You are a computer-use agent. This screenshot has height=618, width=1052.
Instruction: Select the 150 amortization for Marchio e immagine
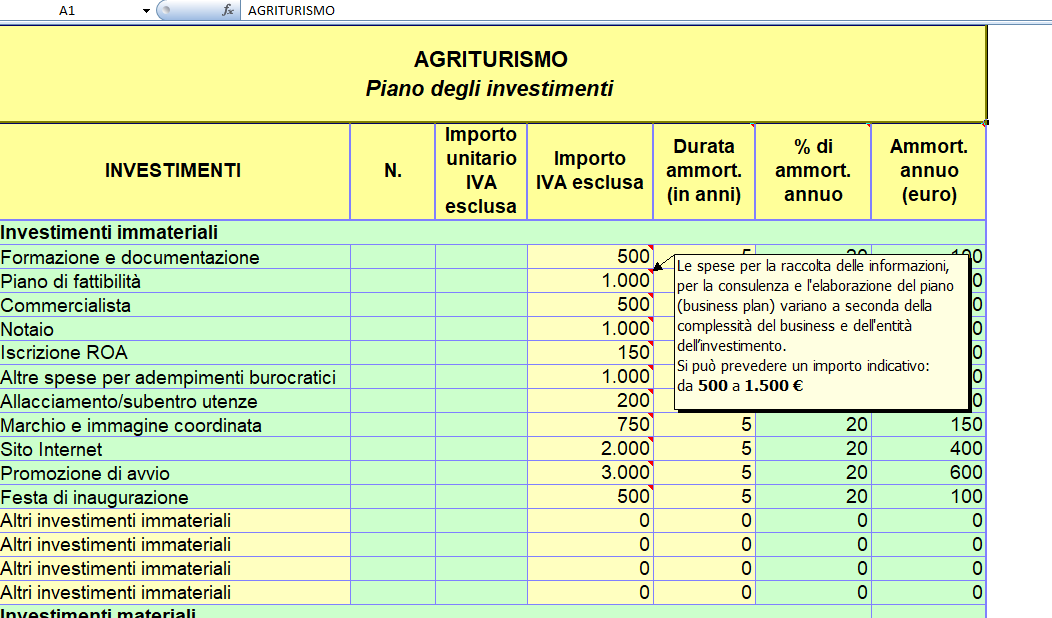click(x=929, y=425)
